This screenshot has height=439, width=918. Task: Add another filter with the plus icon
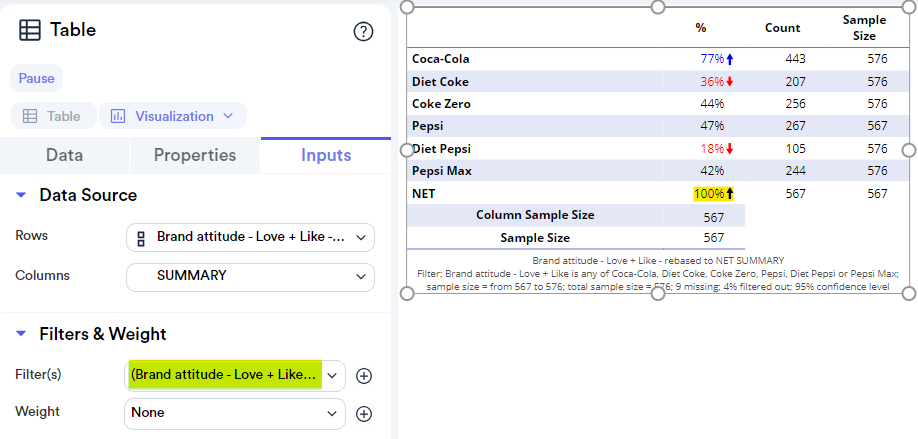pyautogui.click(x=364, y=376)
